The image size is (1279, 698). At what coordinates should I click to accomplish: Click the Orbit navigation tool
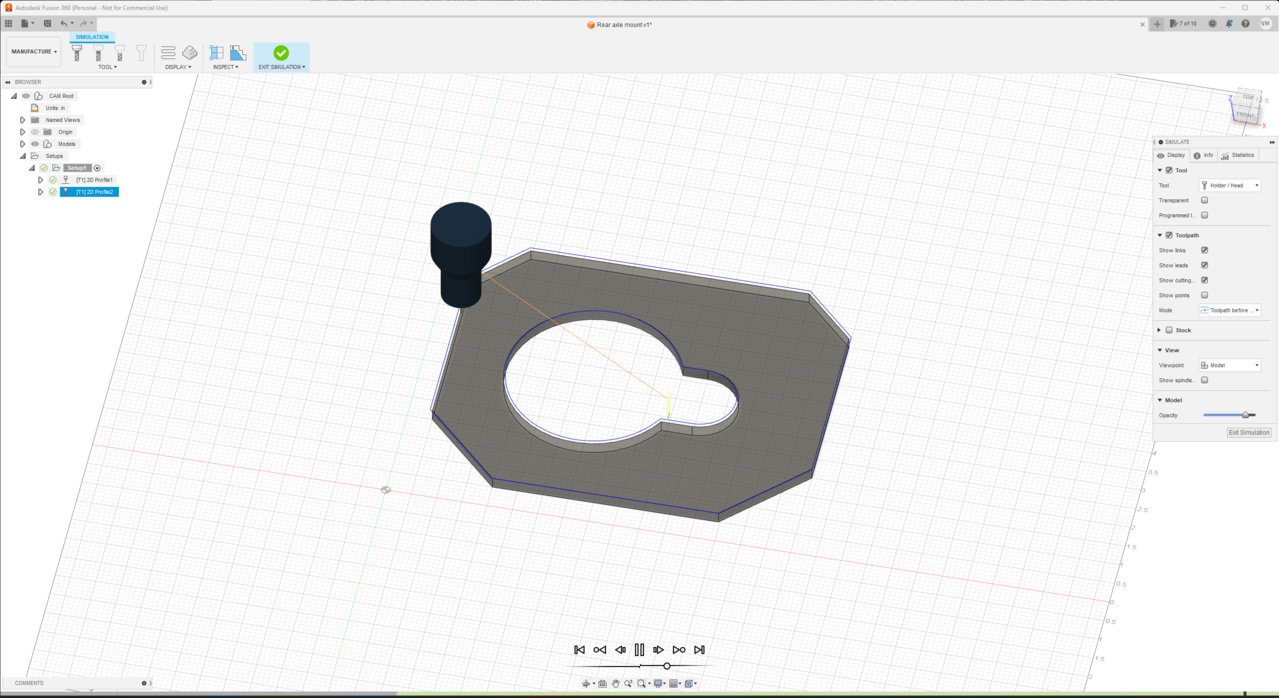(x=588, y=684)
